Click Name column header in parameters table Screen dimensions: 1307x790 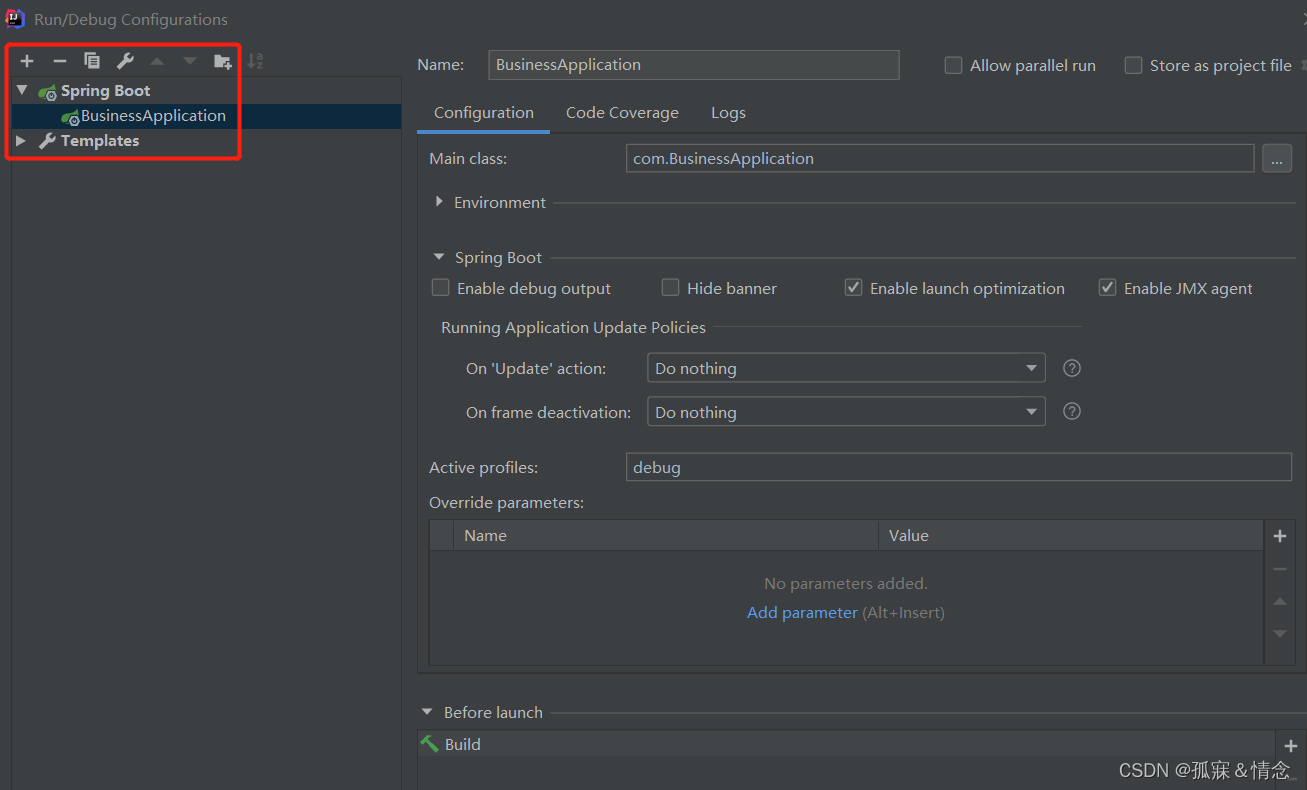coord(666,536)
